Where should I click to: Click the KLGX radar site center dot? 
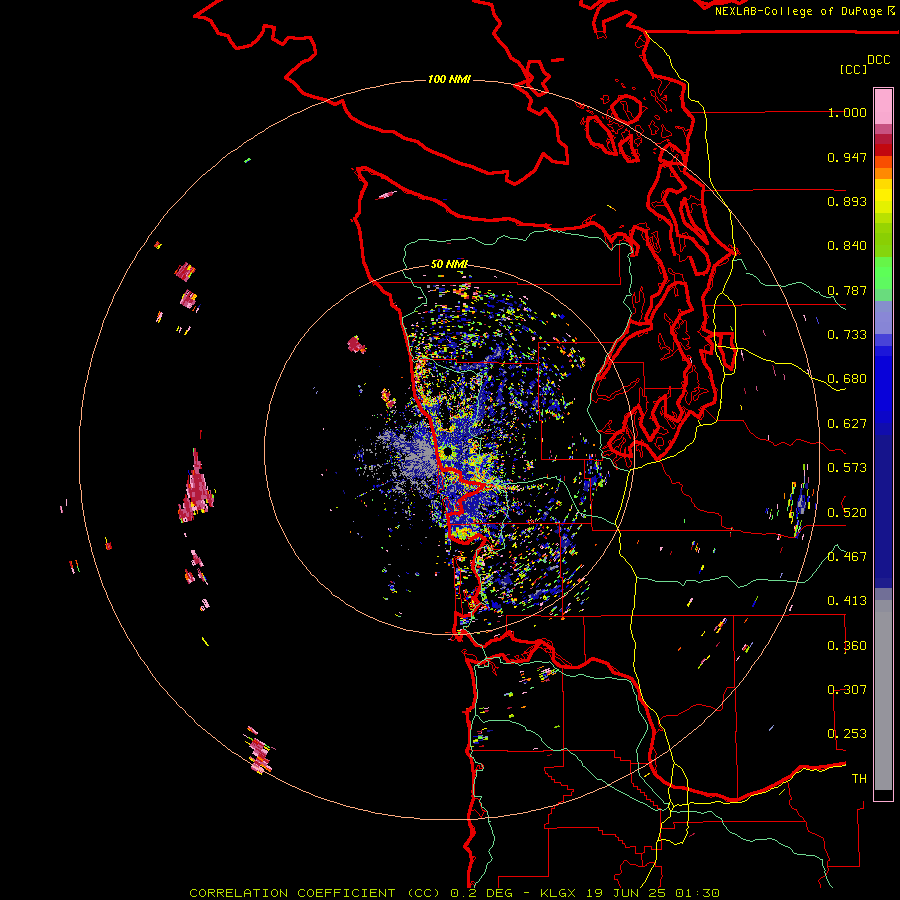448,453
